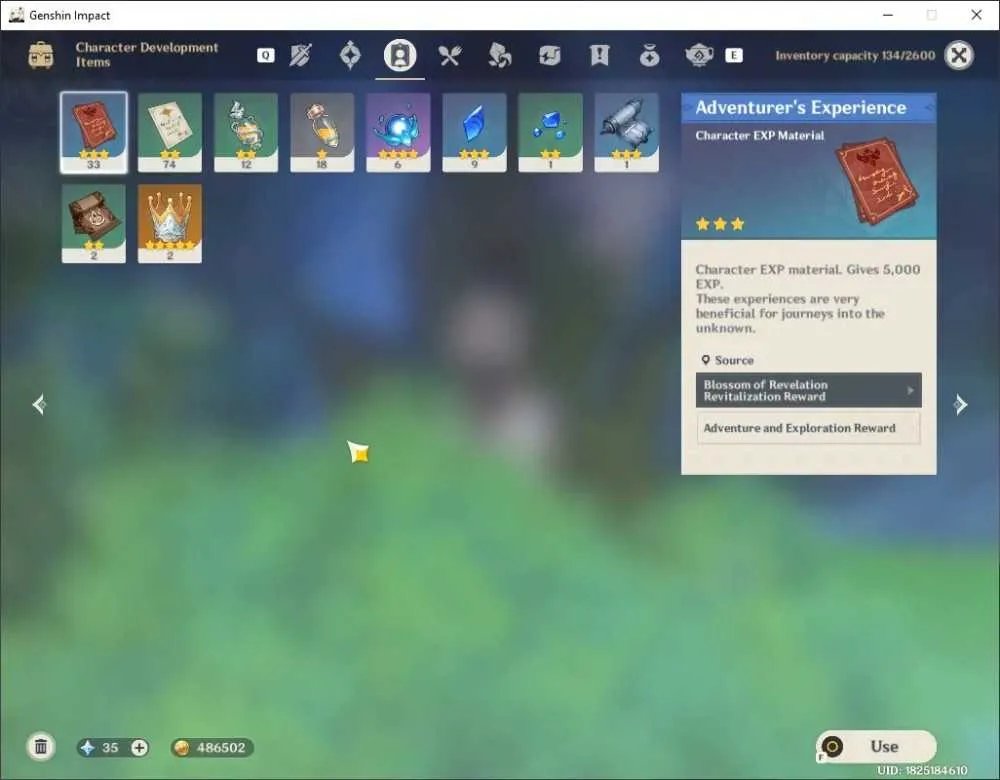Image resolution: width=1000 pixels, height=780 pixels.
Task: Select the Materials tab icon
Action: click(x=499, y=55)
